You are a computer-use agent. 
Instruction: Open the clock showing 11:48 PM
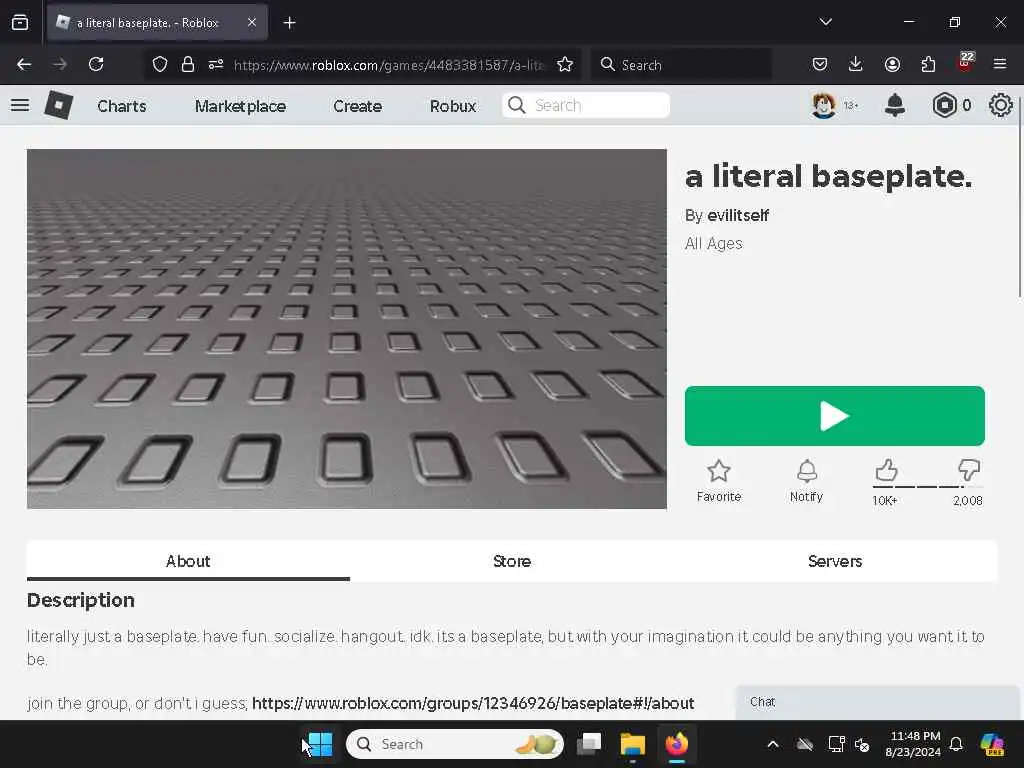pos(913,744)
